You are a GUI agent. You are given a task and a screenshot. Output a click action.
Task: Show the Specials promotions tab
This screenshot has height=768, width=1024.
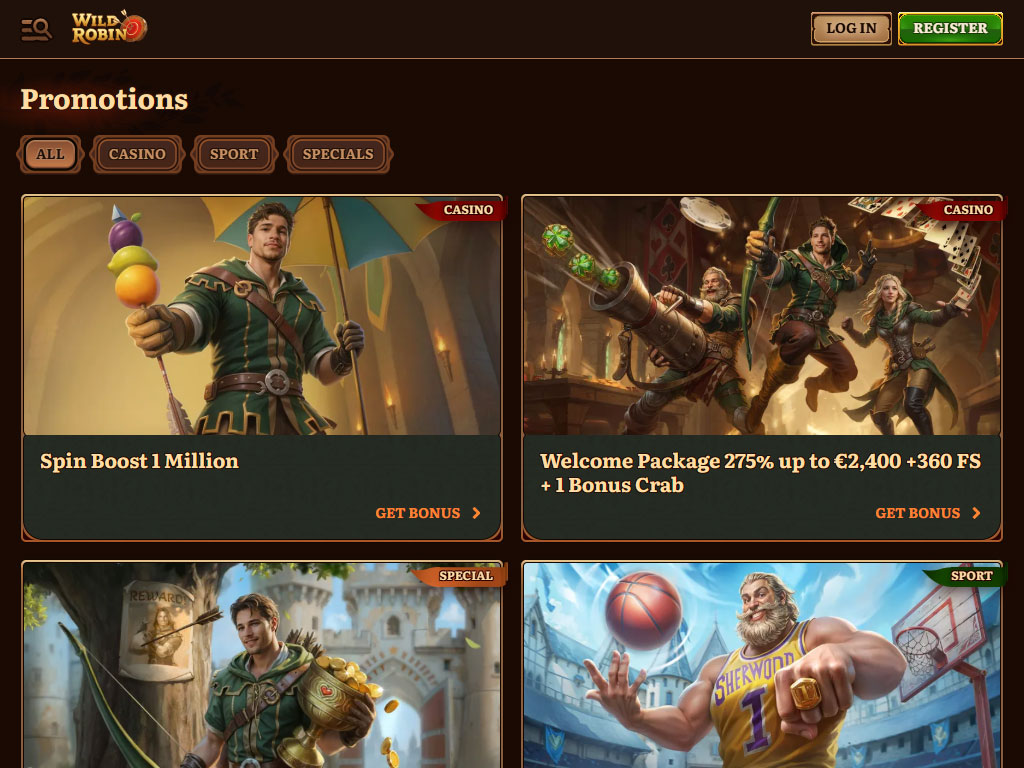tap(338, 154)
